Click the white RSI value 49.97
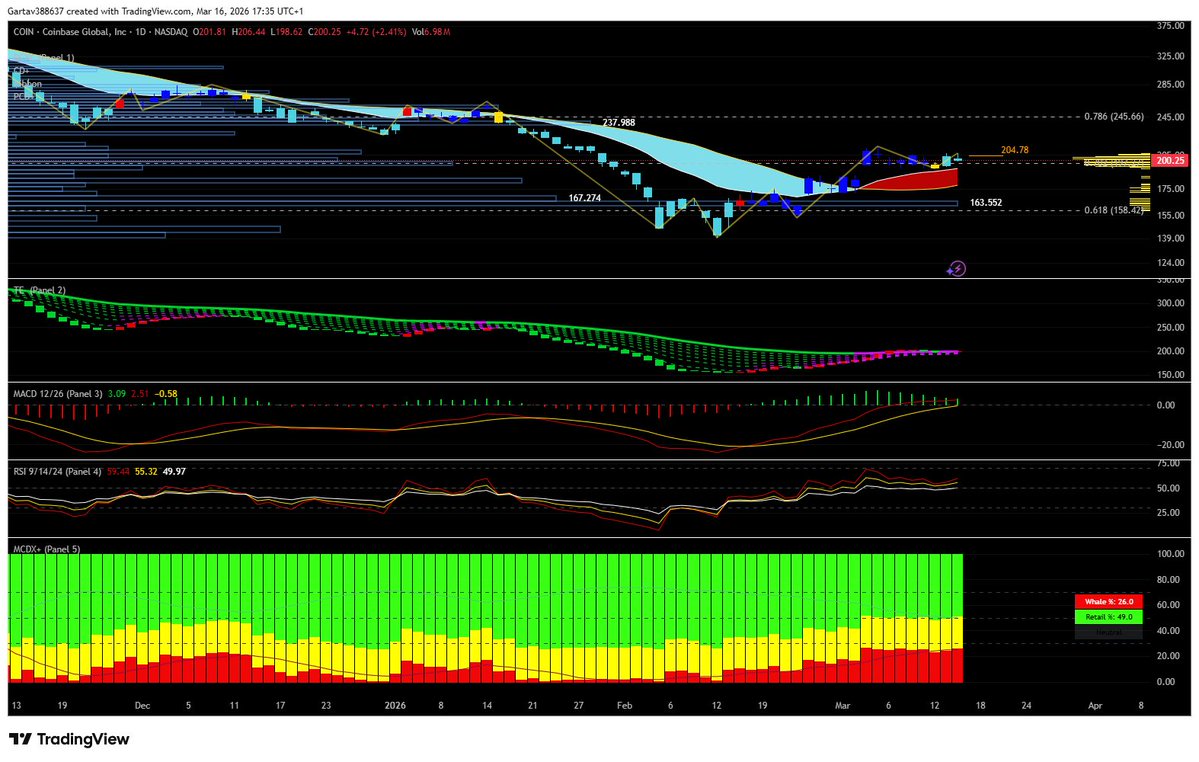This screenshot has width=1199, height=762. (174, 472)
